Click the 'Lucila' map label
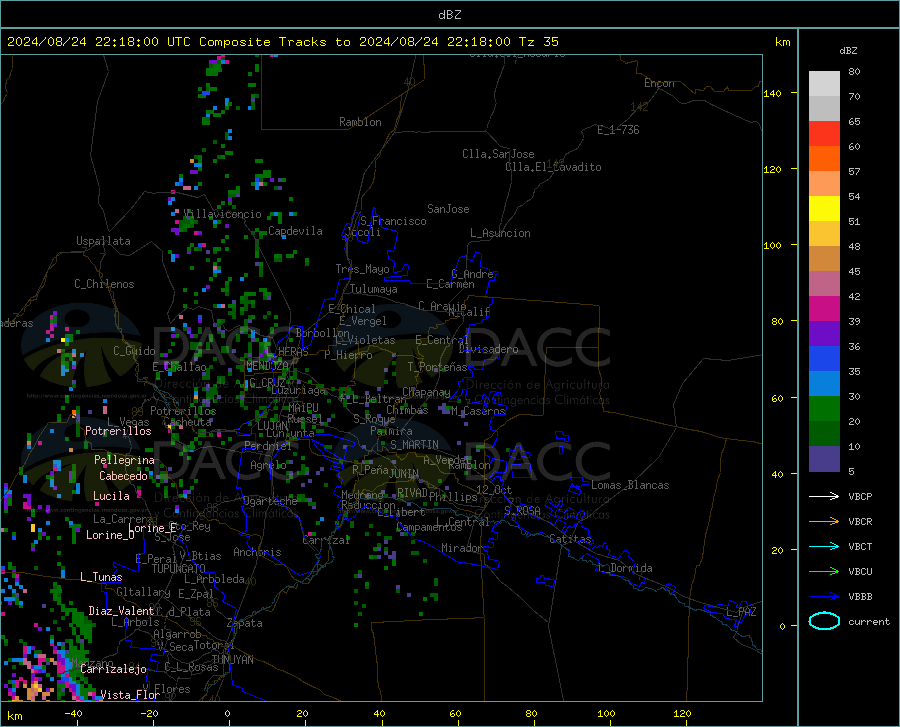 111,496
